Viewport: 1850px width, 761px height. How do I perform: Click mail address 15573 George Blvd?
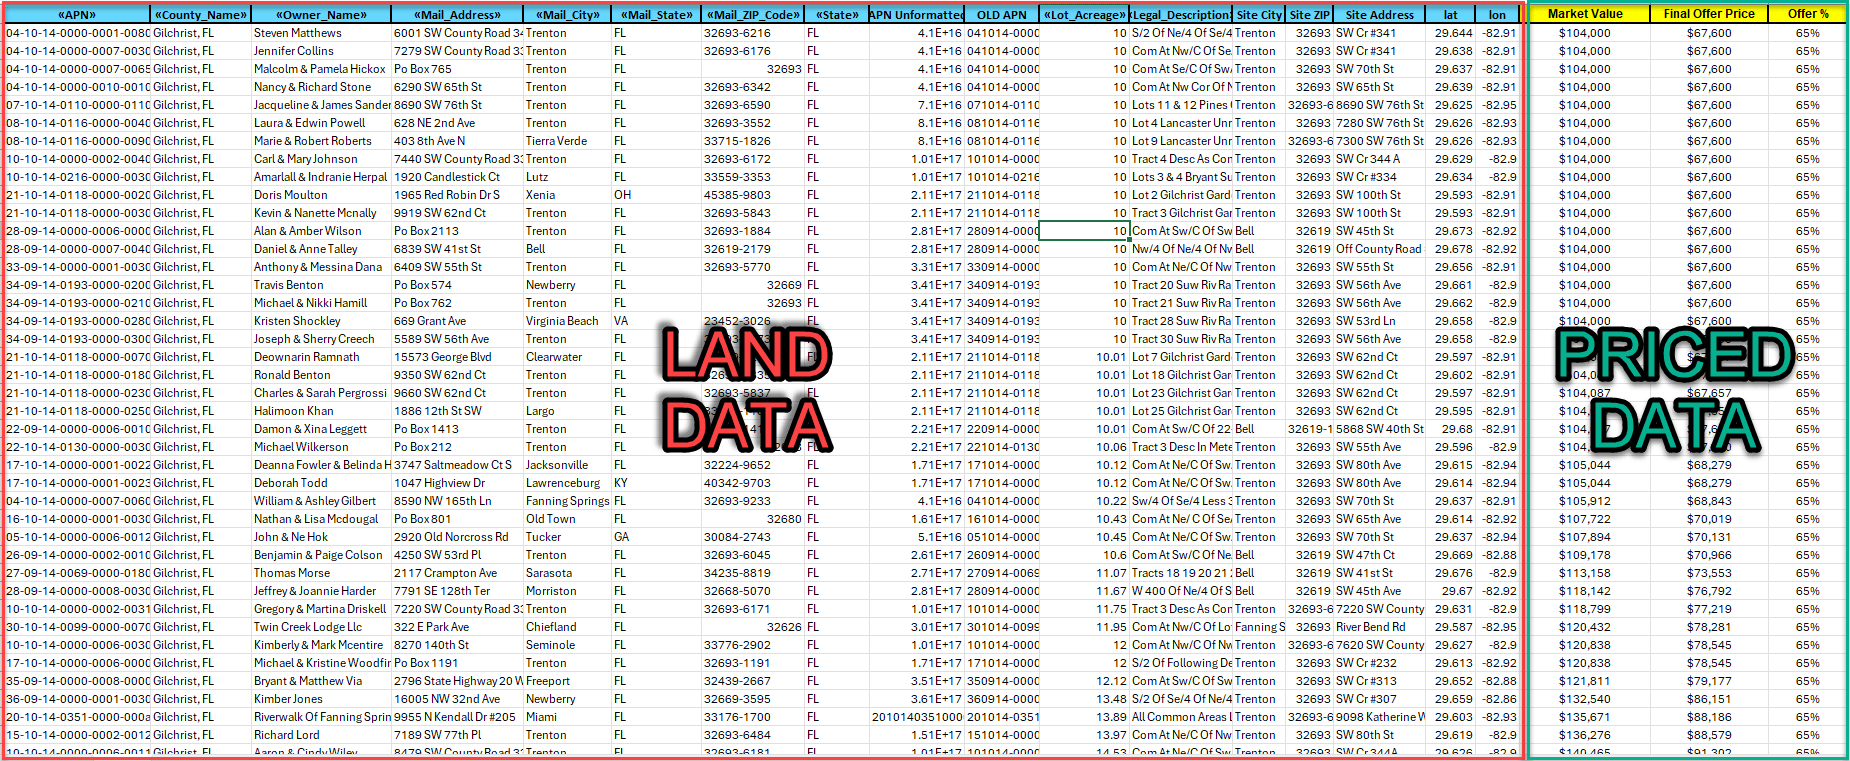pyautogui.click(x=457, y=357)
